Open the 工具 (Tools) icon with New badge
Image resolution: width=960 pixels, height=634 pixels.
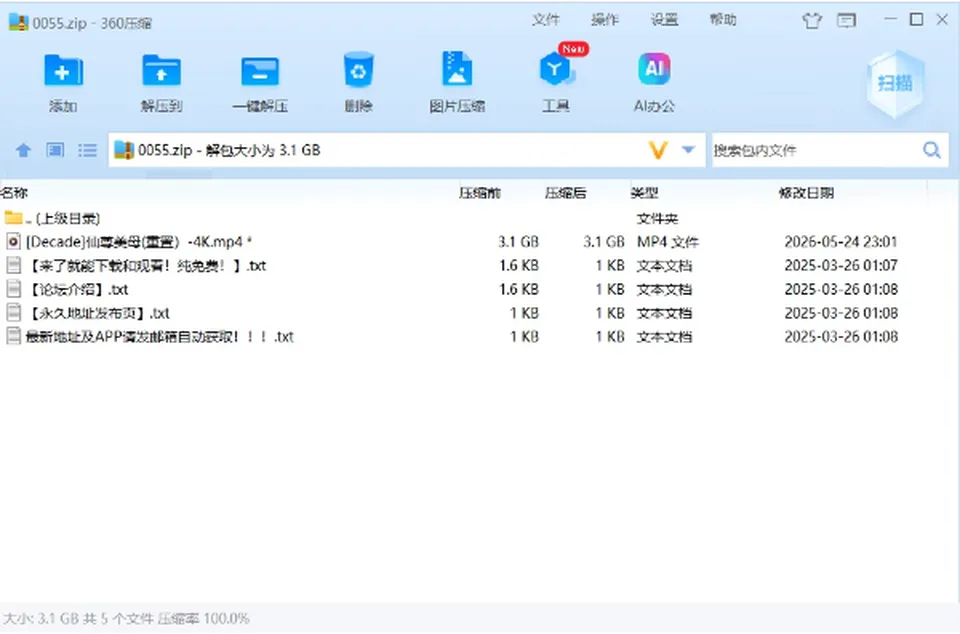[x=556, y=69]
